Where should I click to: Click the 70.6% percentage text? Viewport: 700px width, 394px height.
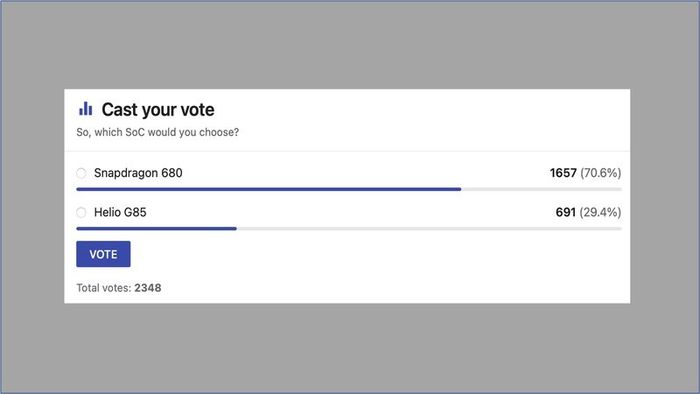[x=601, y=173]
